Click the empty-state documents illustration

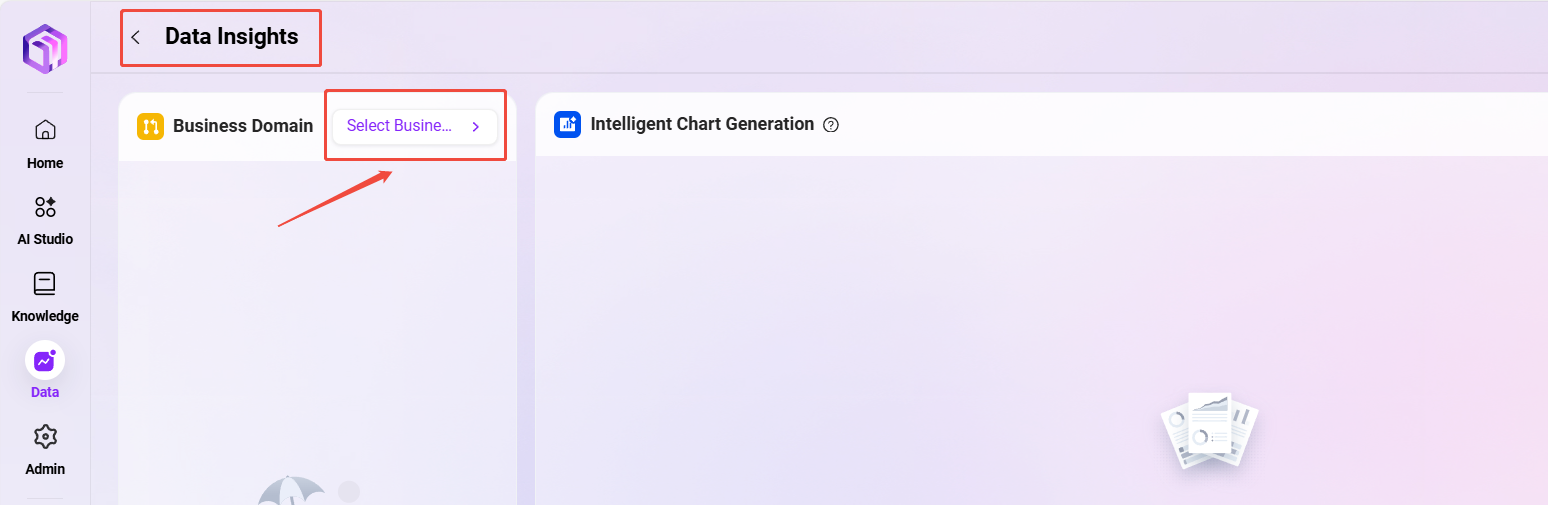tap(1210, 430)
